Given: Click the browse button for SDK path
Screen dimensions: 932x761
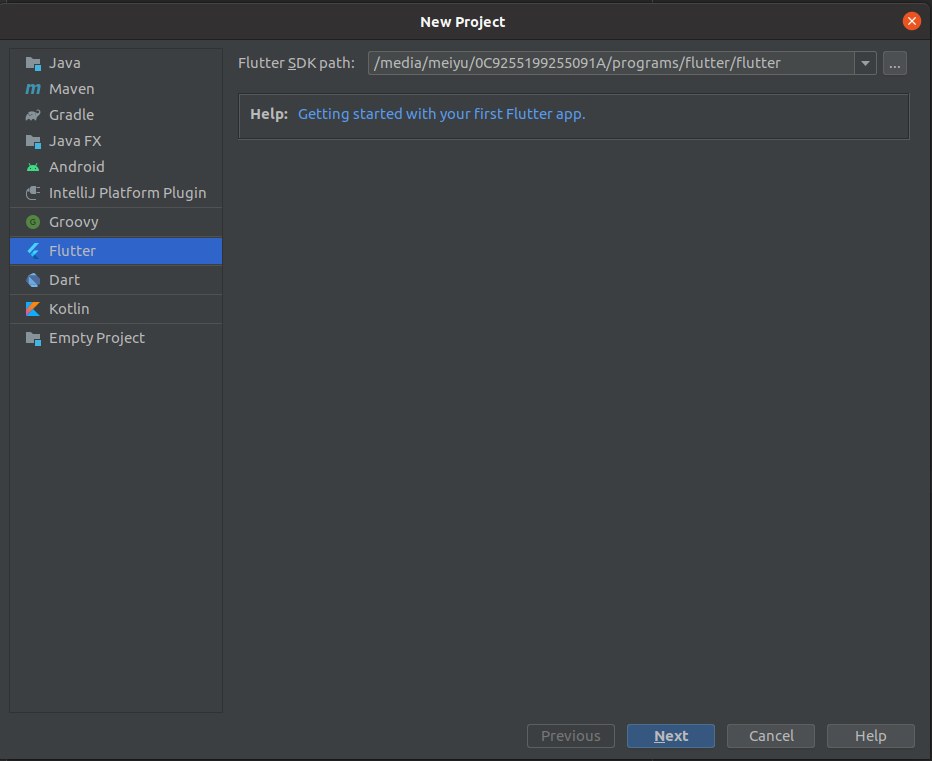Looking at the screenshot, I should point(894,63).
